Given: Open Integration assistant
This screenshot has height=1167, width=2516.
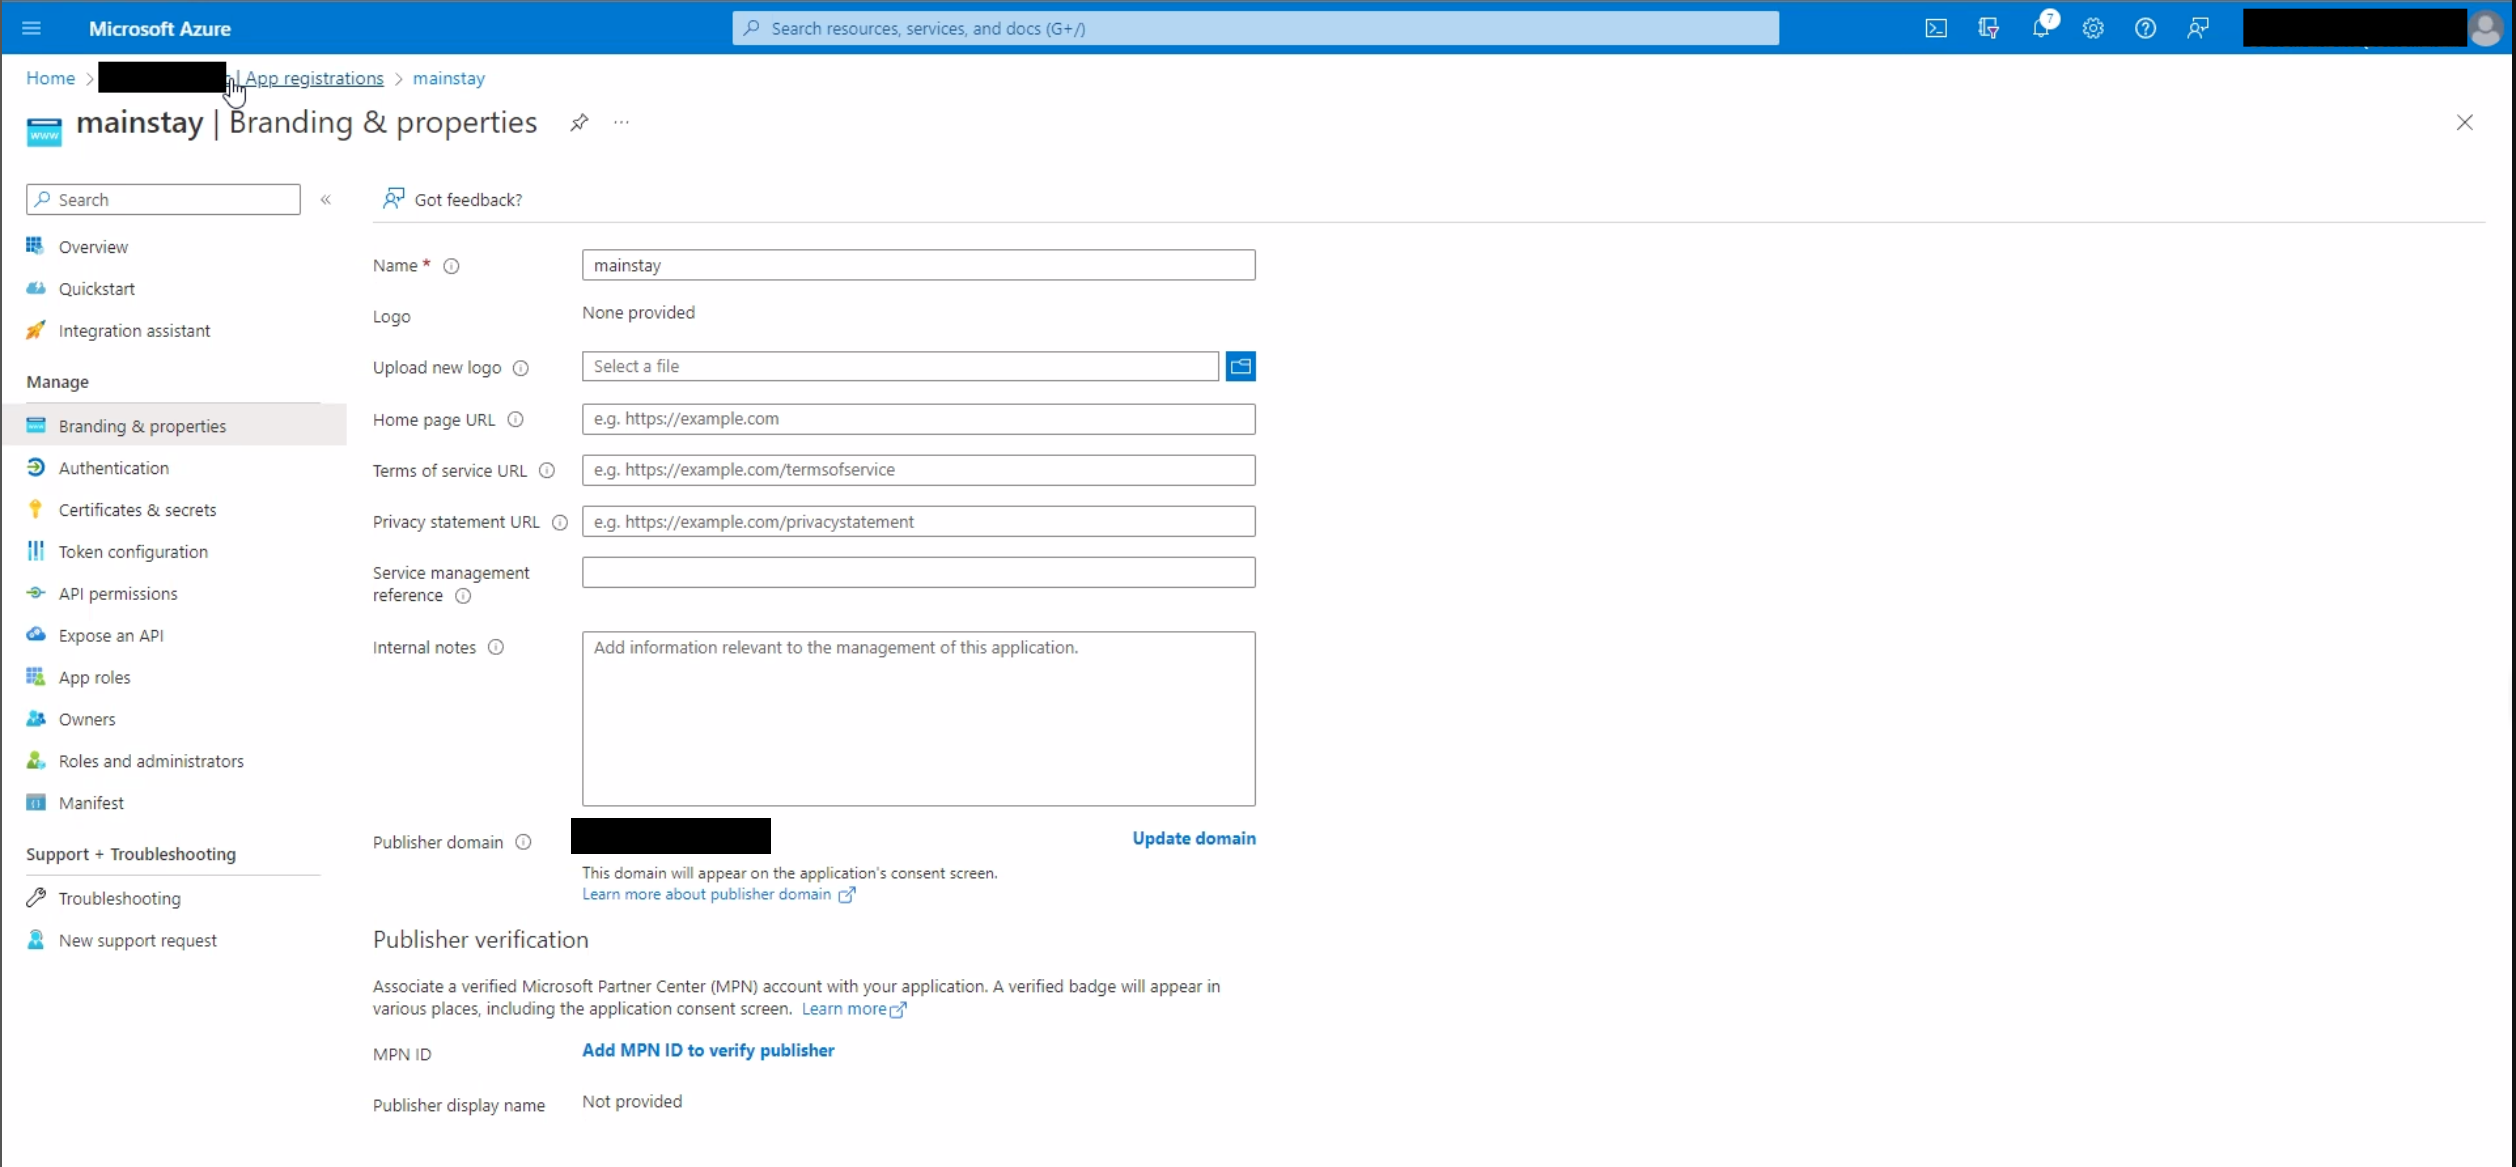Looking at the screenshot, I should pyautogui.click(x=134, y=331).
